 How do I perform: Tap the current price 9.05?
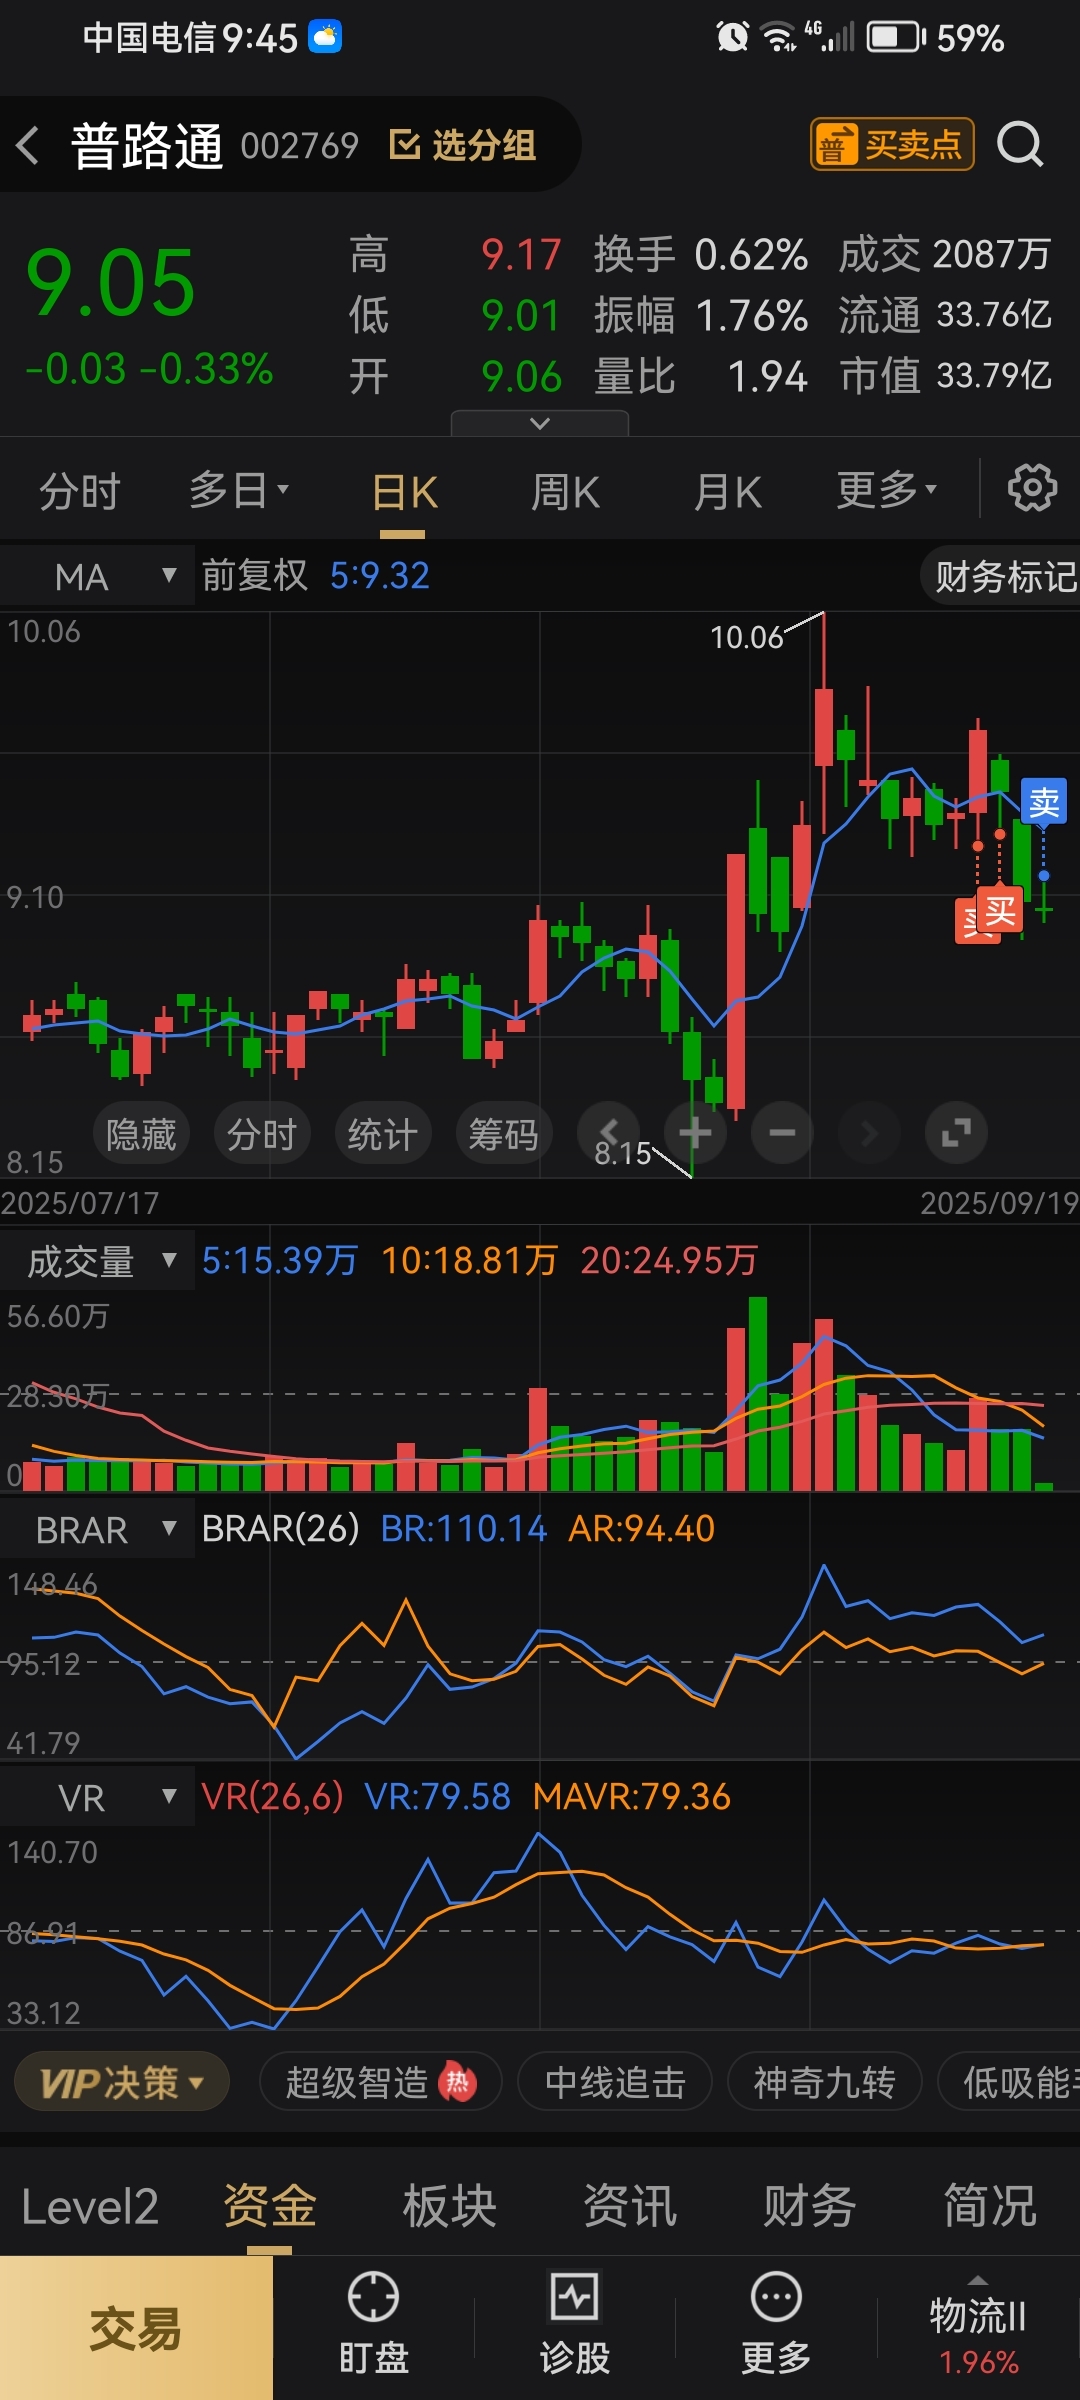[x=110, y=283]
